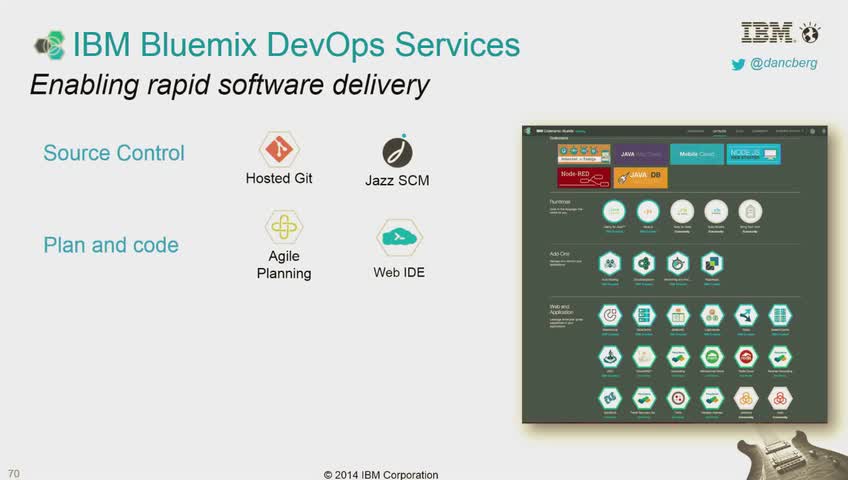This screenshot has height=480, width=848.
Task: Select the Node-RED boilerplate tile
Action: pos(584,177)
